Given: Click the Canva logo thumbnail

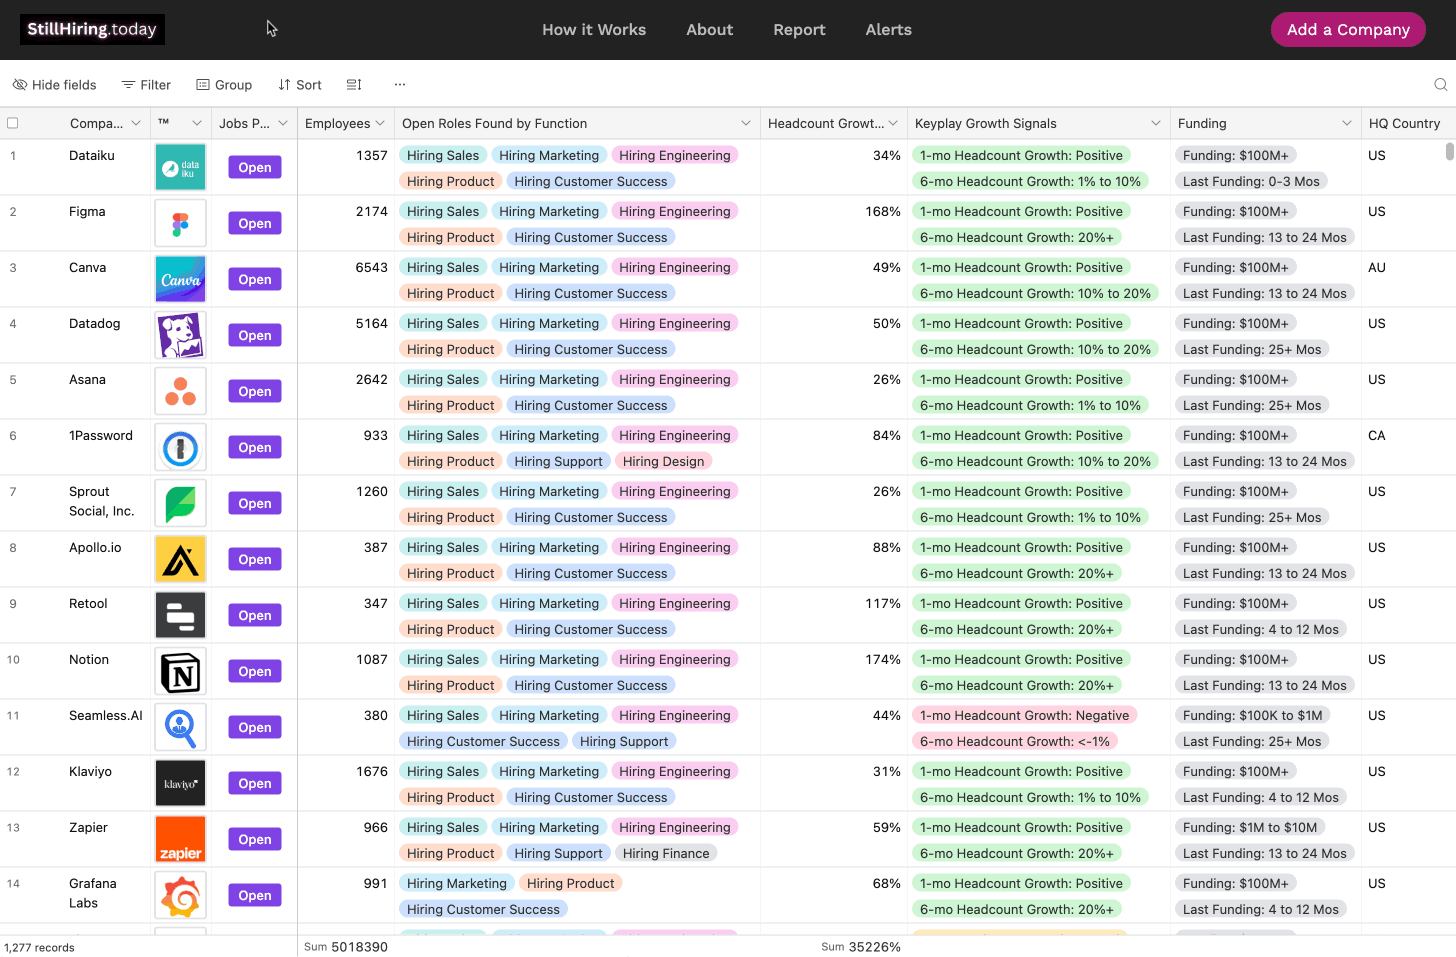Looking at the screenshot, I should tap(180, 279).
